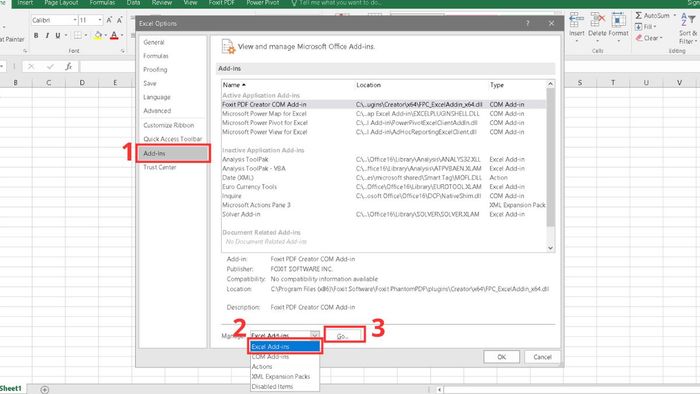Viewport: 700px width, 394px height.
Task: Click the Go... button
Action: coord(344,335)
